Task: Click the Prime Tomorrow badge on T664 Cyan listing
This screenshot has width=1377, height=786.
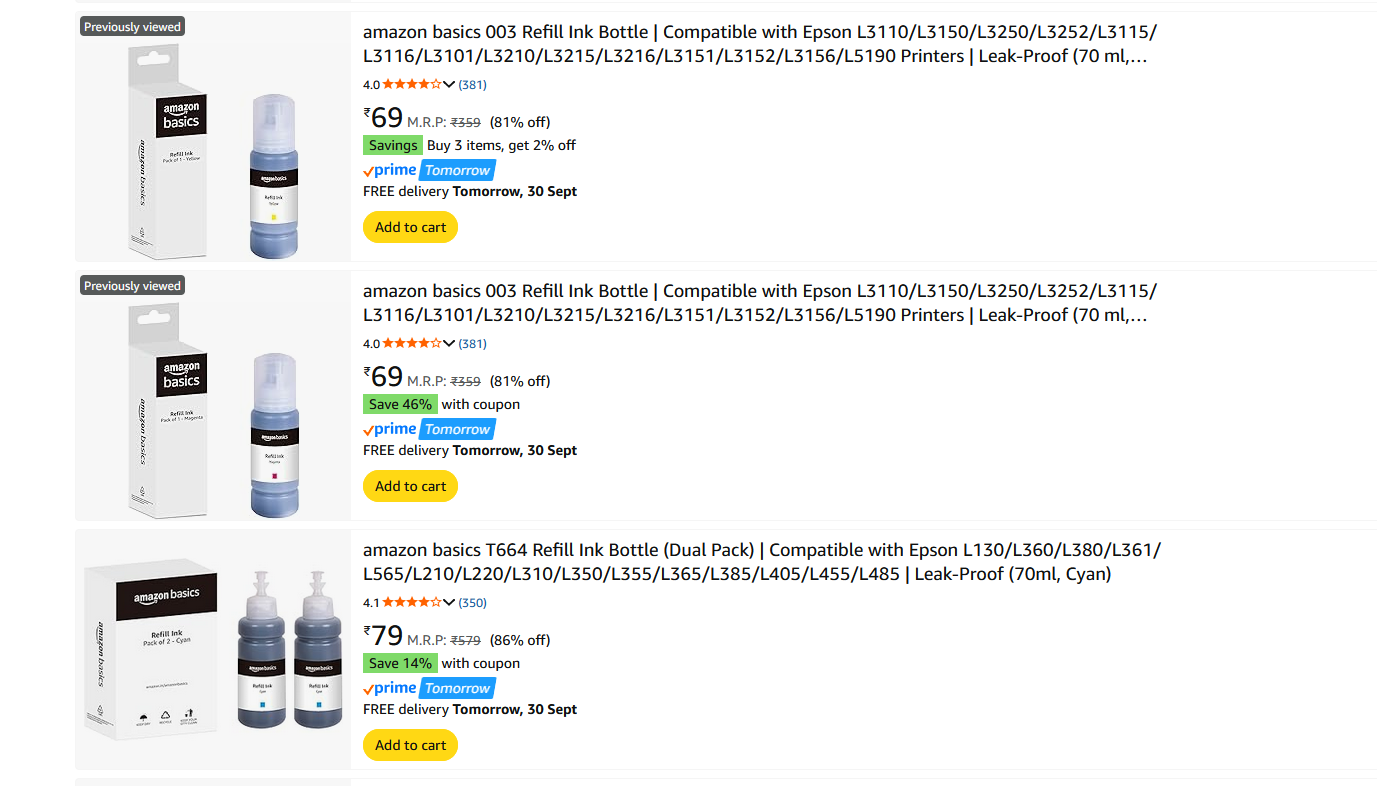Action: (x=457, y=688)
